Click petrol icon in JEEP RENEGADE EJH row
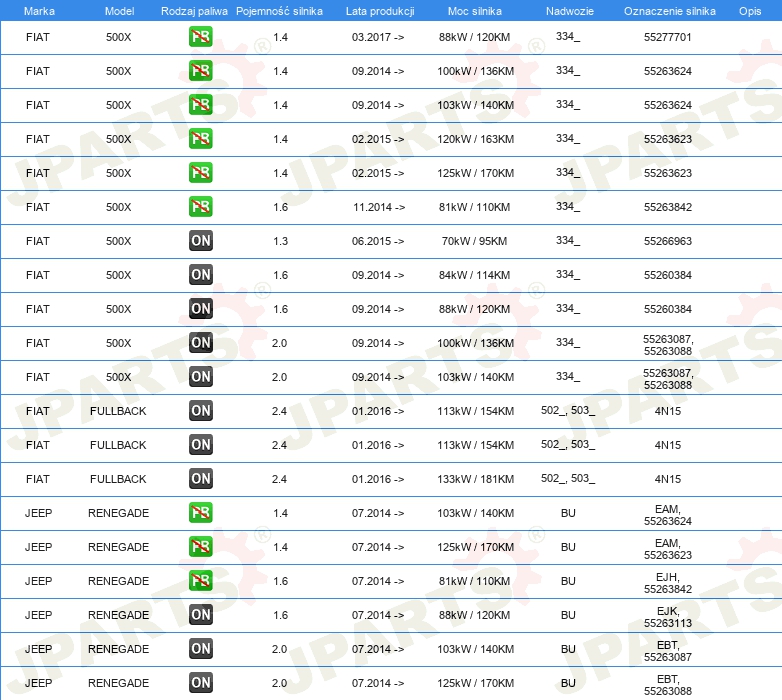Viewport: 782px width, 700px height. [x=200, y=580]
